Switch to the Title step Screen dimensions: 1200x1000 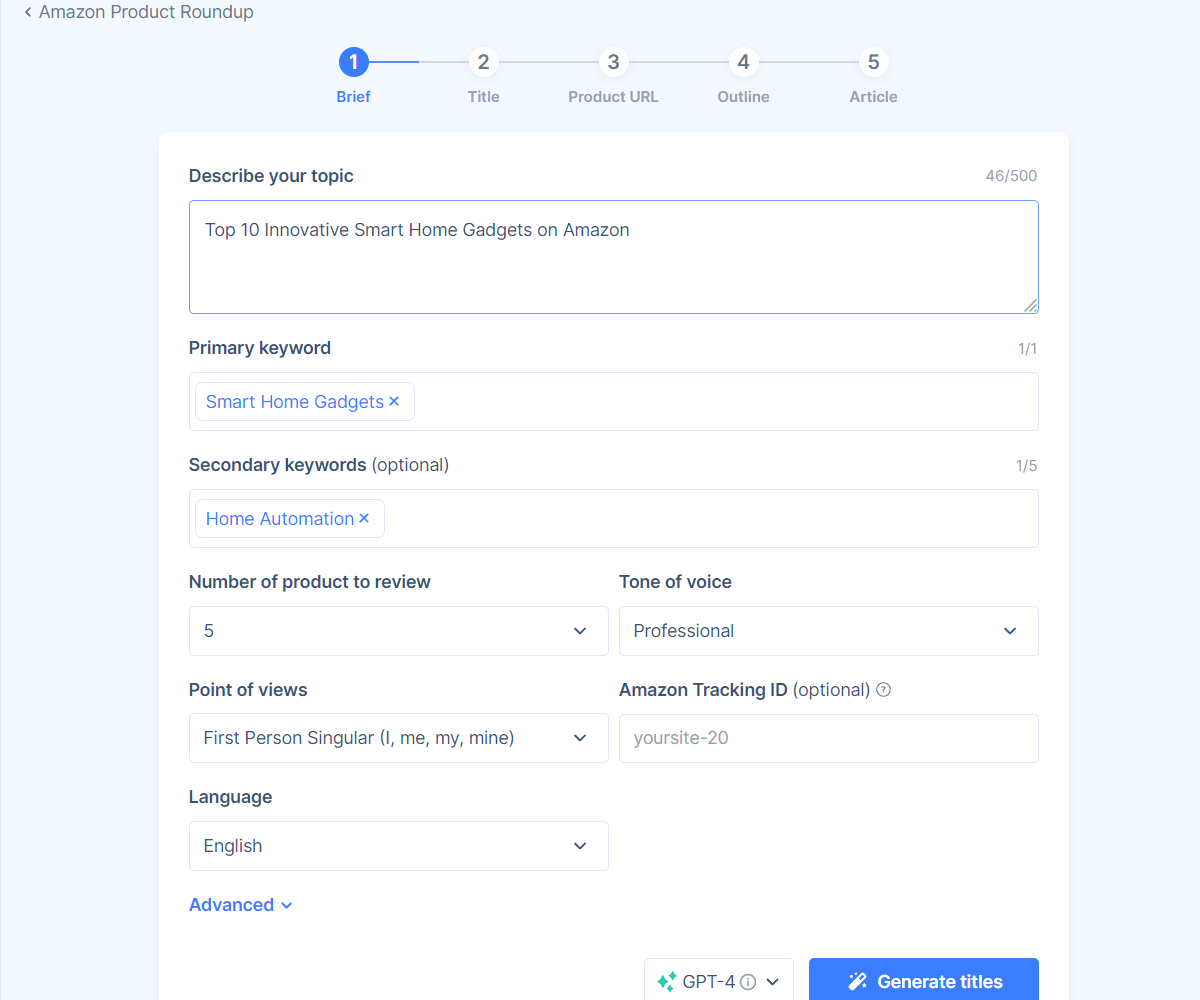[x=483, y=62]
